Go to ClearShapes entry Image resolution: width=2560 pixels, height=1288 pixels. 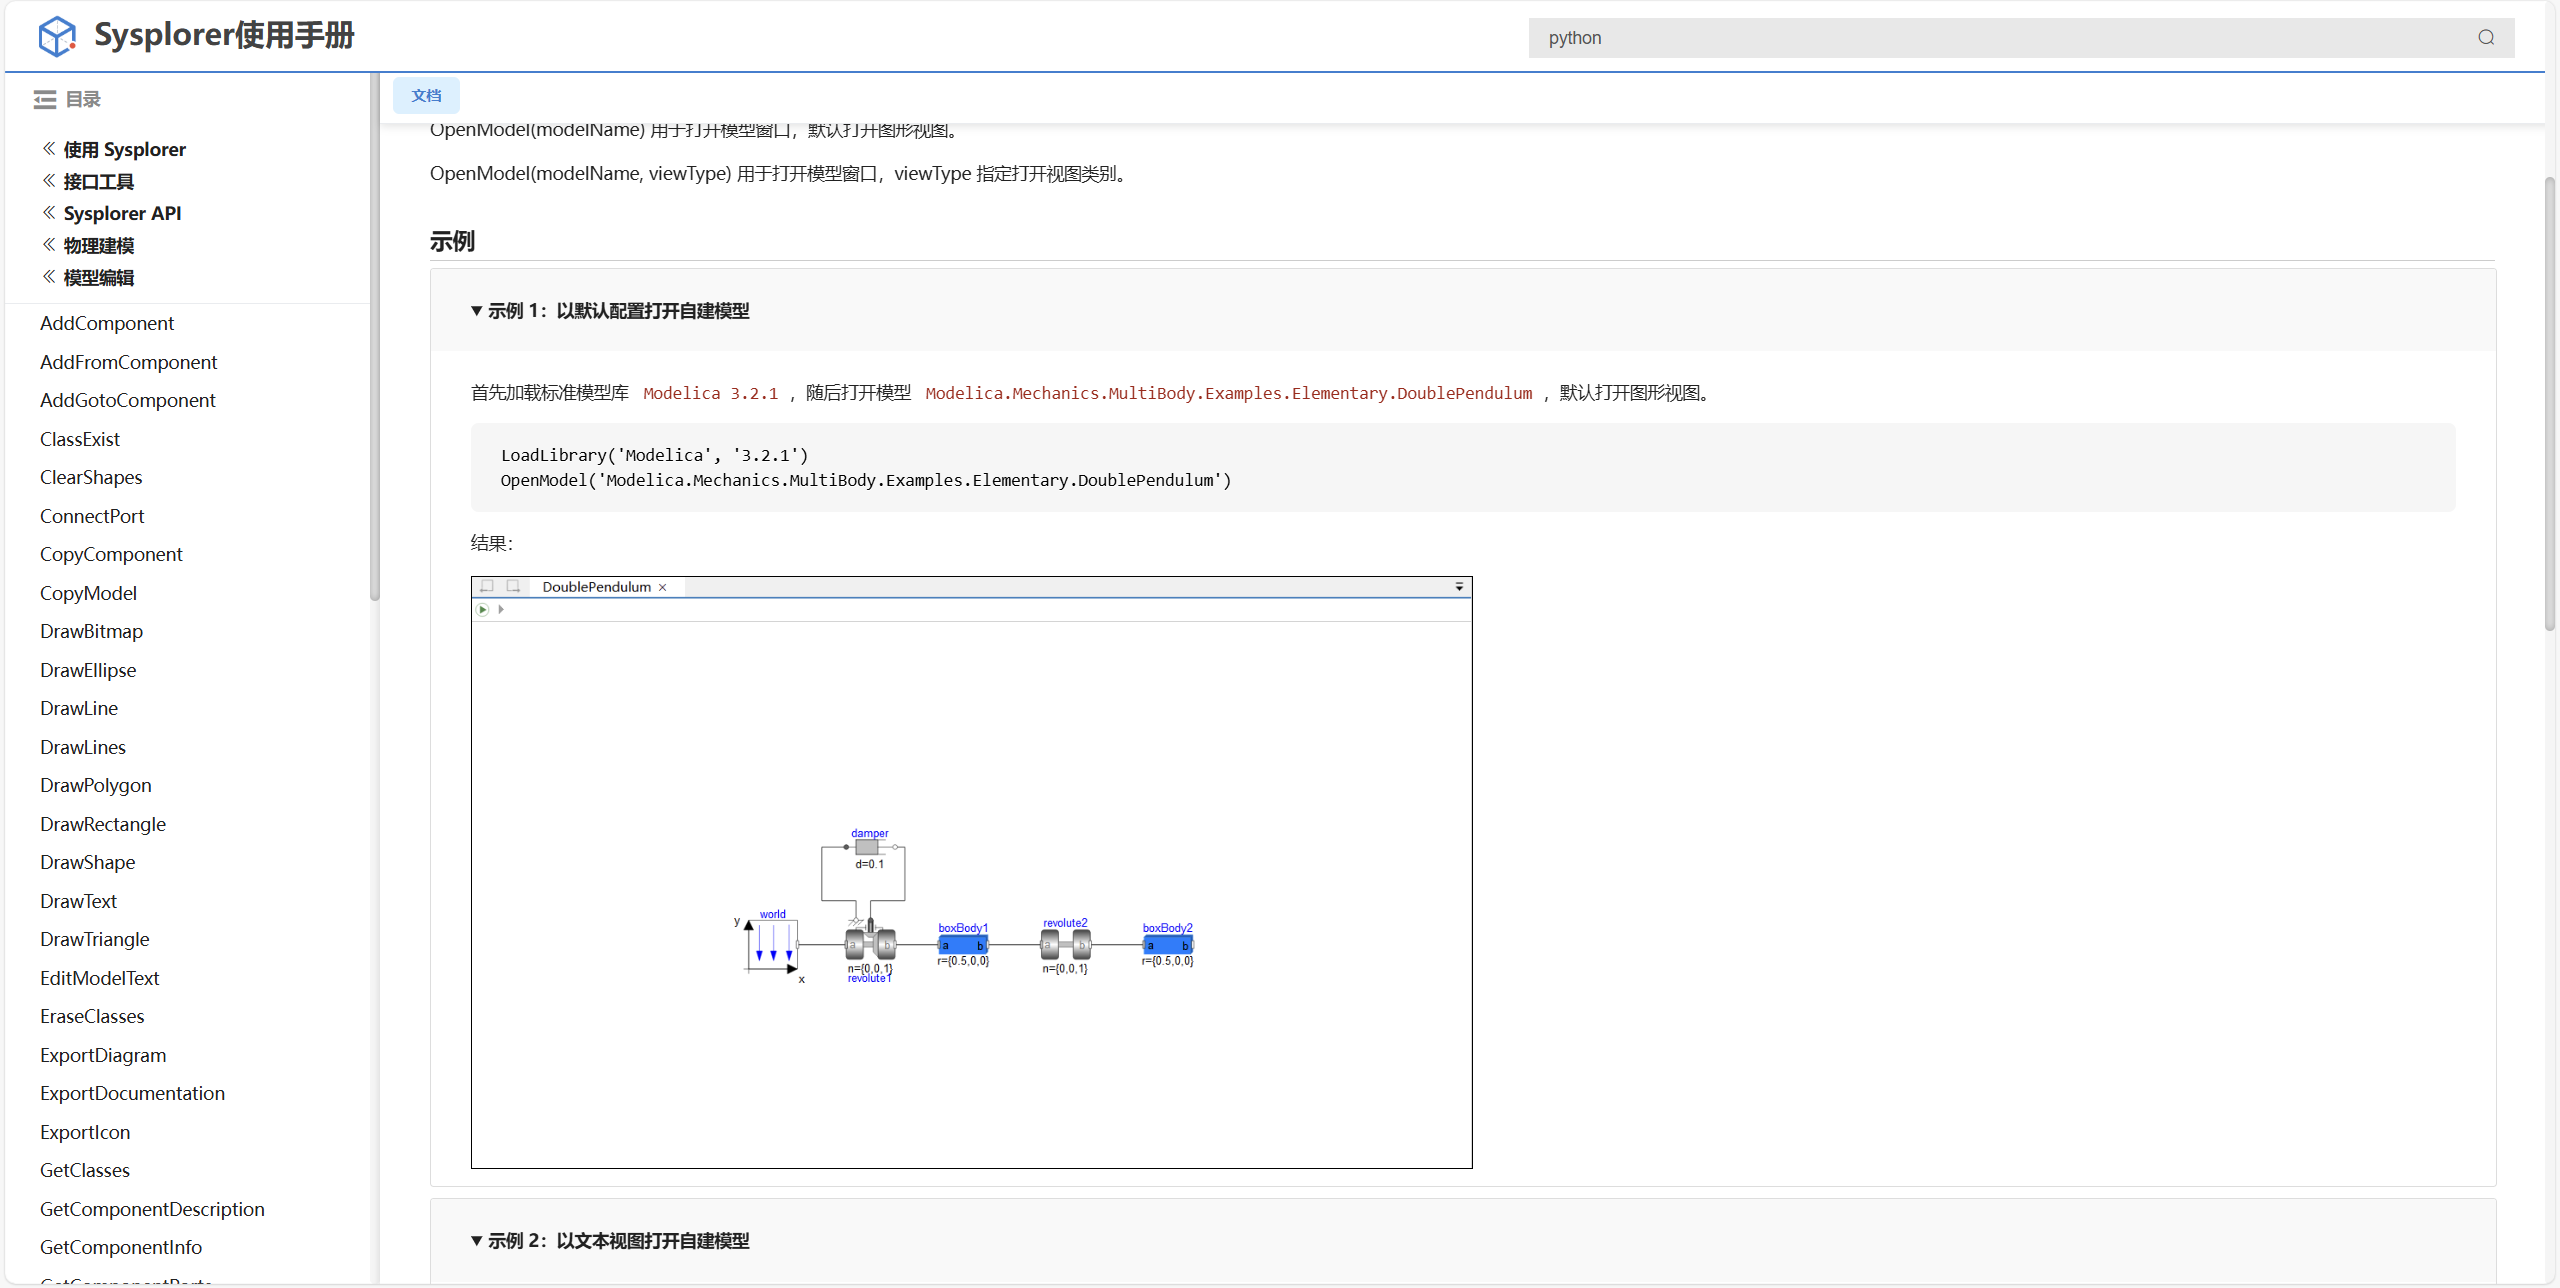[x=91, y=477]
